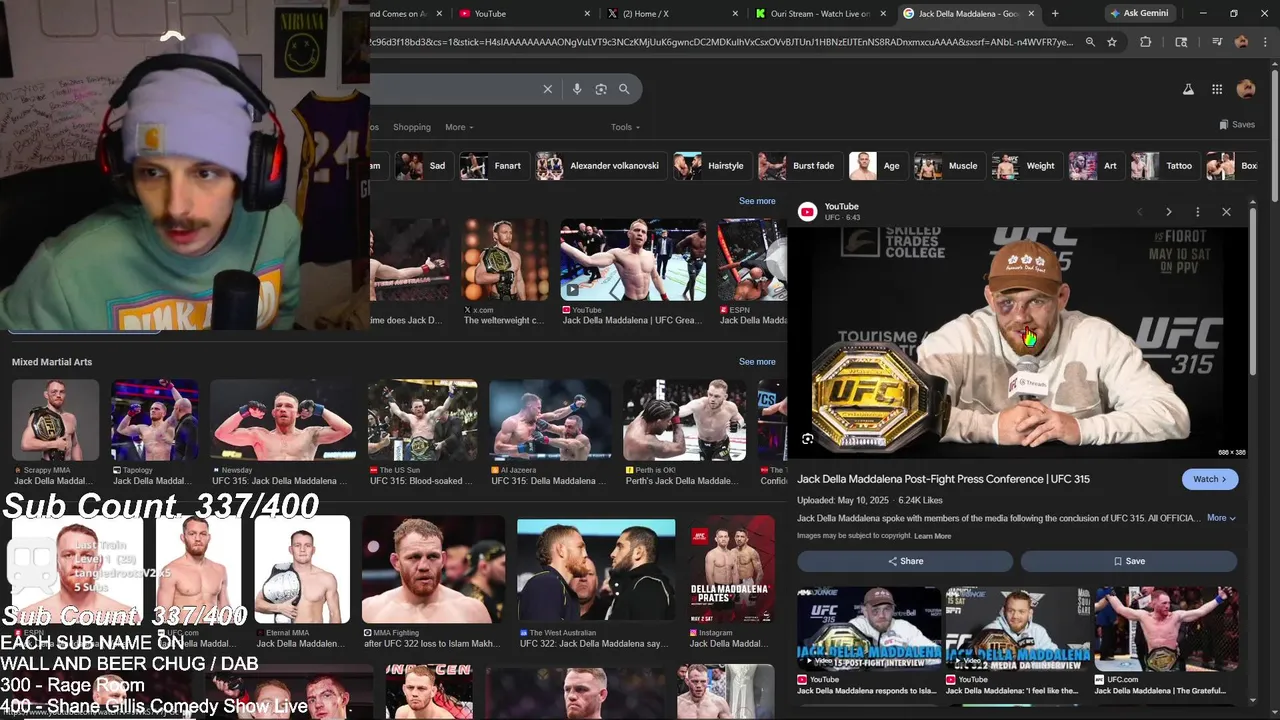Click the Watch button
1280x720 pixels.
point(1210,479)
